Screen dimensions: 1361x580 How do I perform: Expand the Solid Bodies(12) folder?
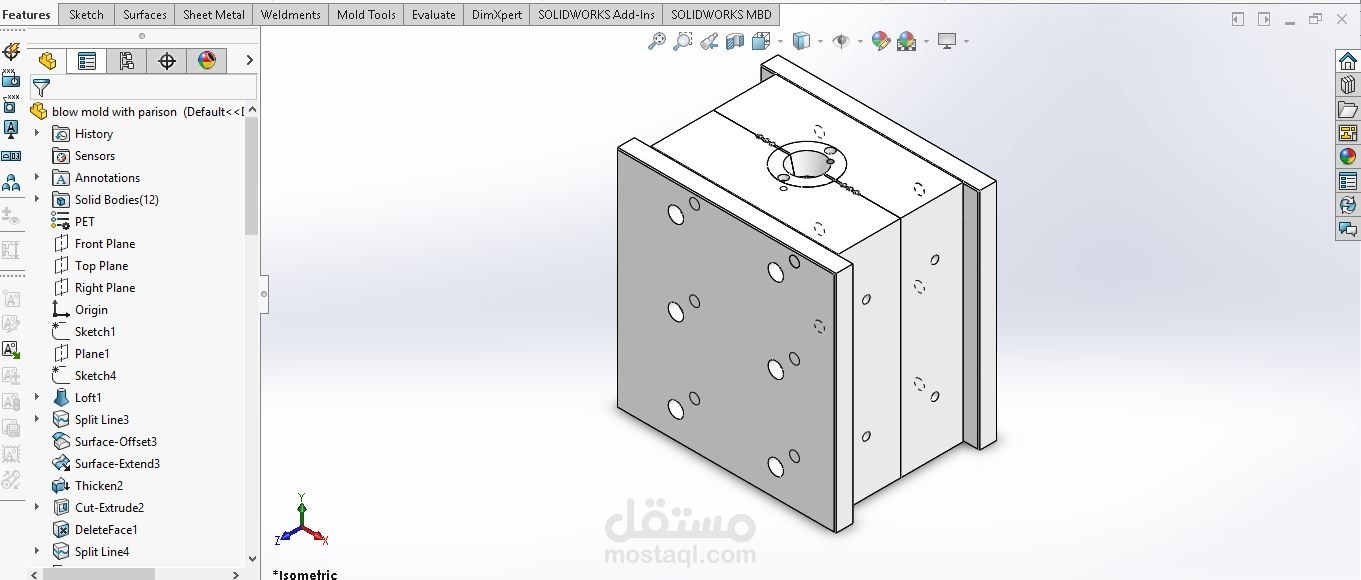37,199
